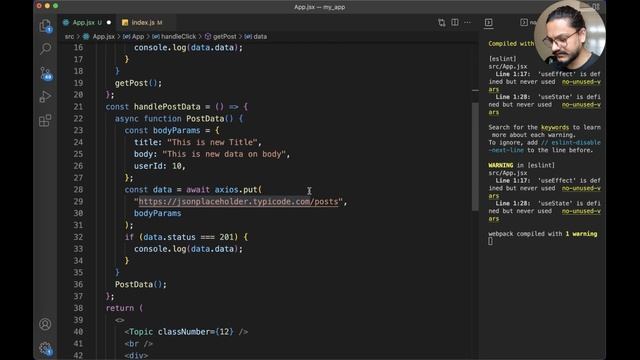Open the Run and Debug view
The height and width of the screenshot is (360, 640).
[x=45, y=97]
